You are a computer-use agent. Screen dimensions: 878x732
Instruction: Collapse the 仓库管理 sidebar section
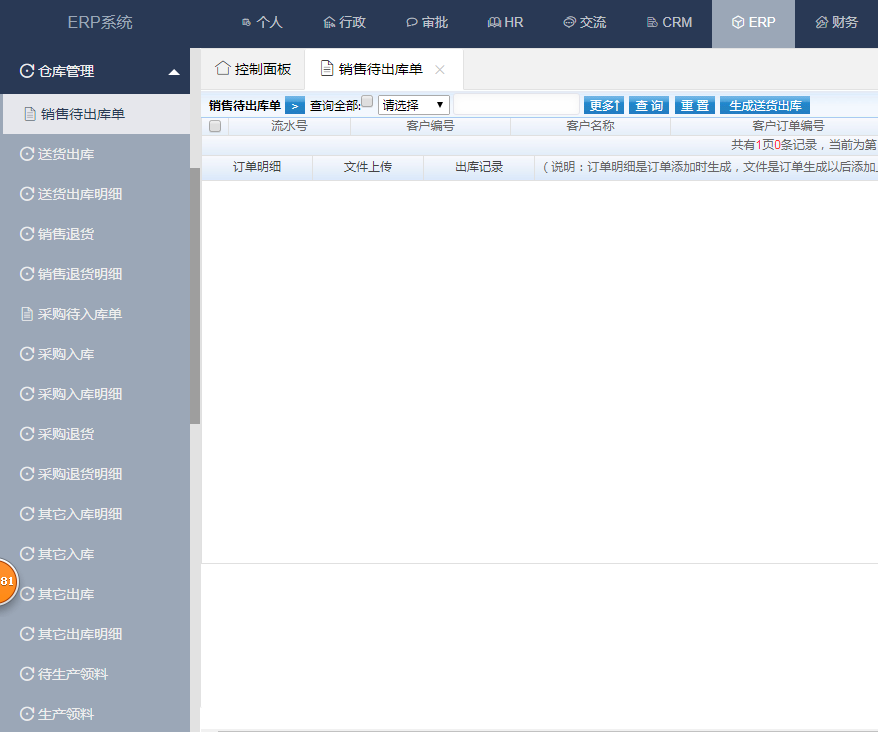point(174,72)
